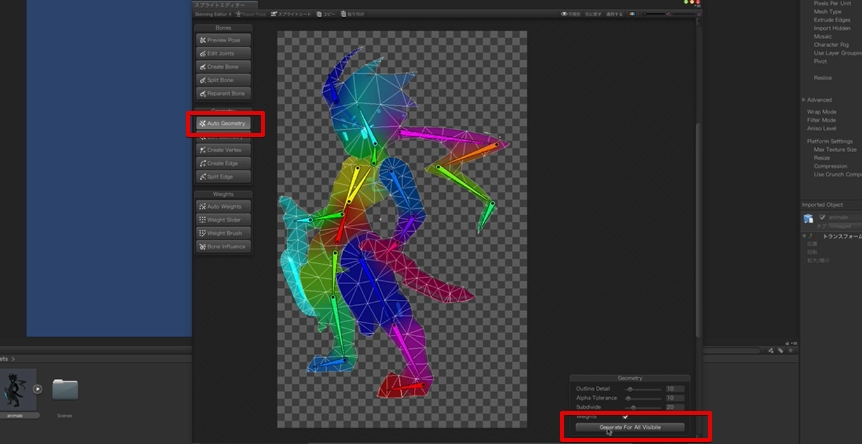Click the Auto Geometry tool
The width and height of the screenshot is (862, 445).
pos(223,123)
